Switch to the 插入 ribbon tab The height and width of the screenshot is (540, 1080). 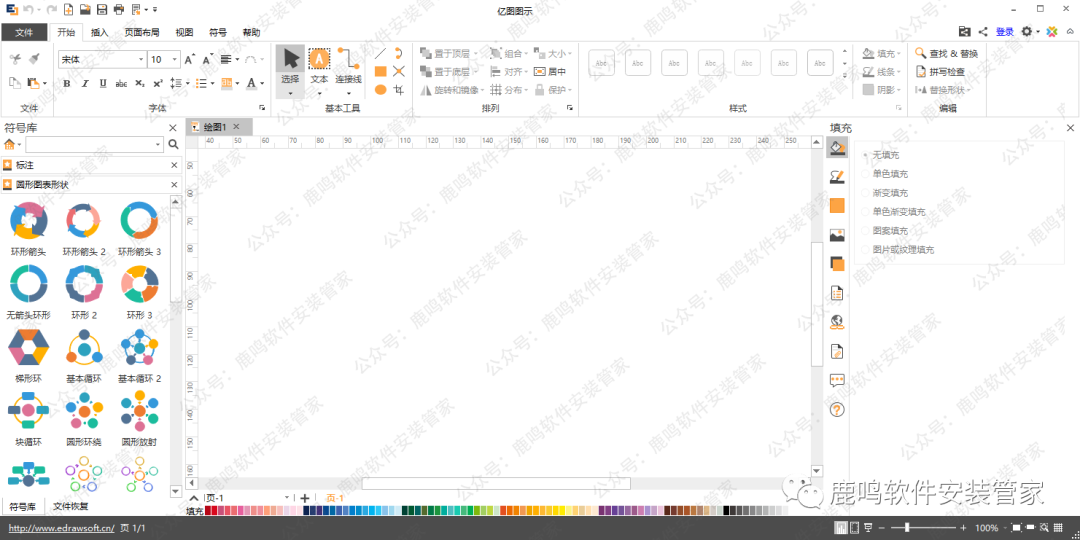[x=100, y=32]
